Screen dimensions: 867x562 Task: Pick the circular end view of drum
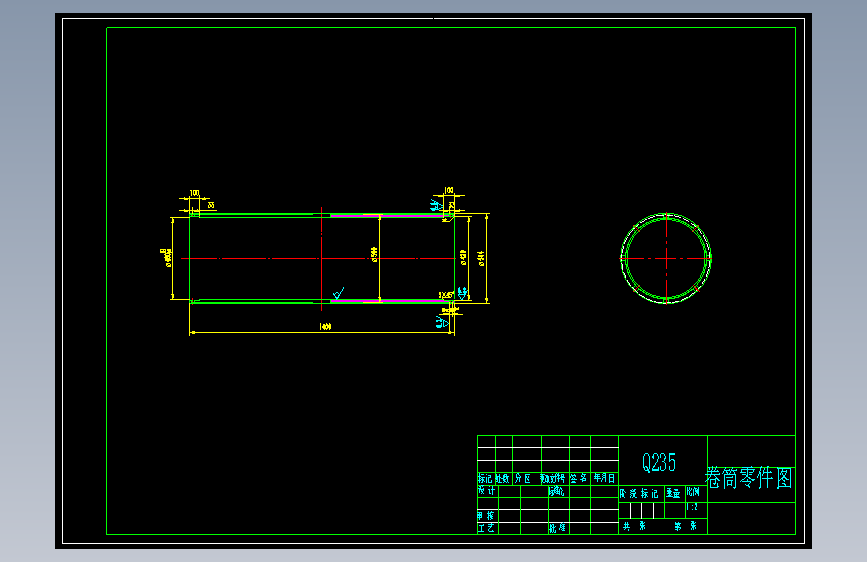tap(666, 258)
